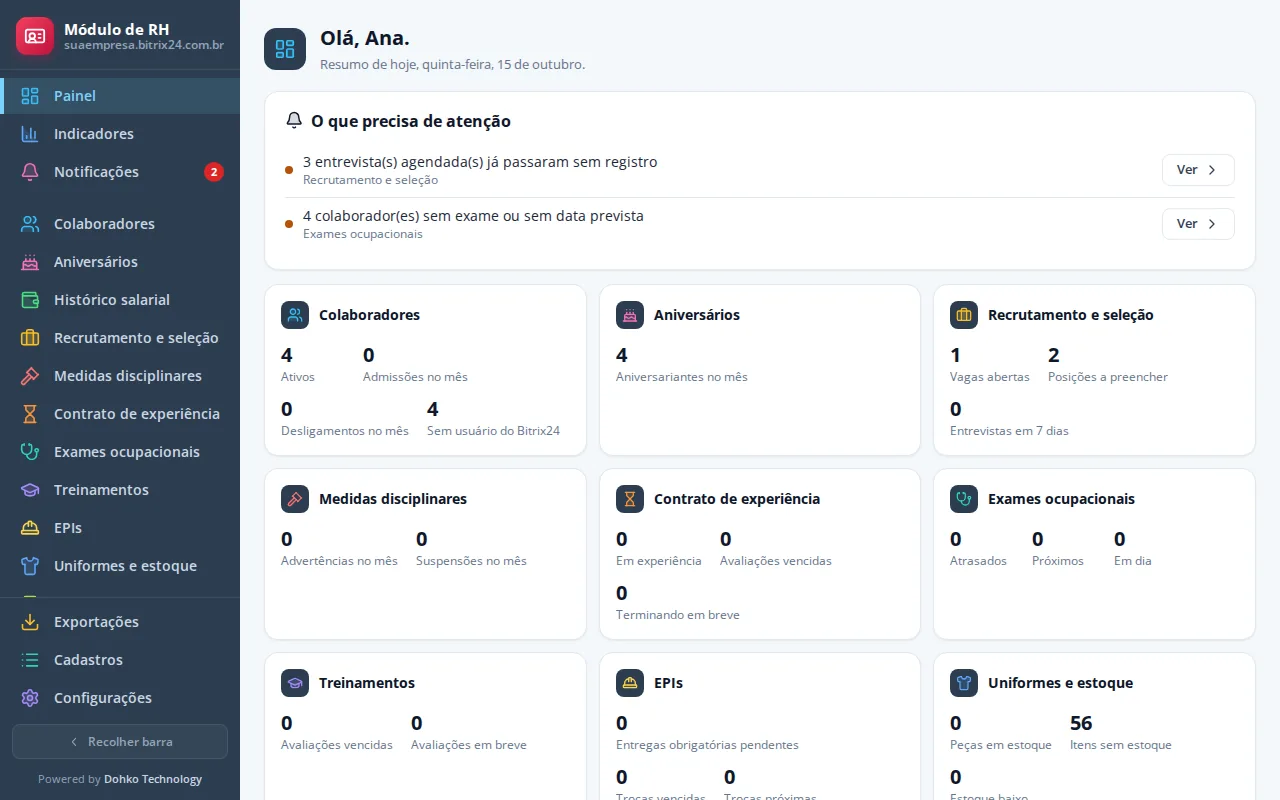This screenshot has height=800, width=1280.
Task: Click the 56 Itens sem estoque value
Action: pos(1081,723)
